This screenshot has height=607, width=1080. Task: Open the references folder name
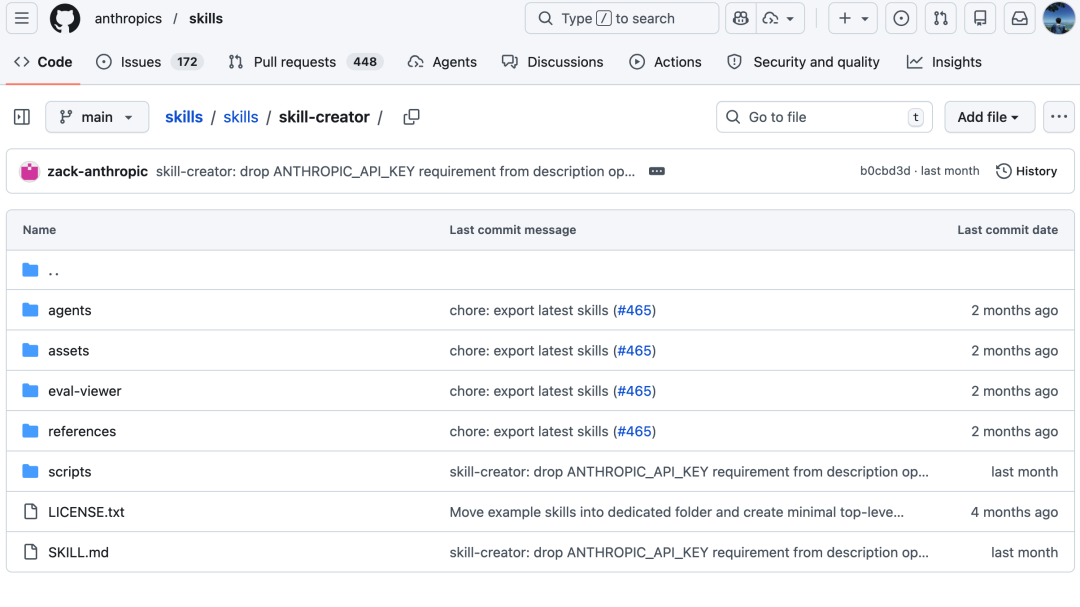[x=82, y=431]
